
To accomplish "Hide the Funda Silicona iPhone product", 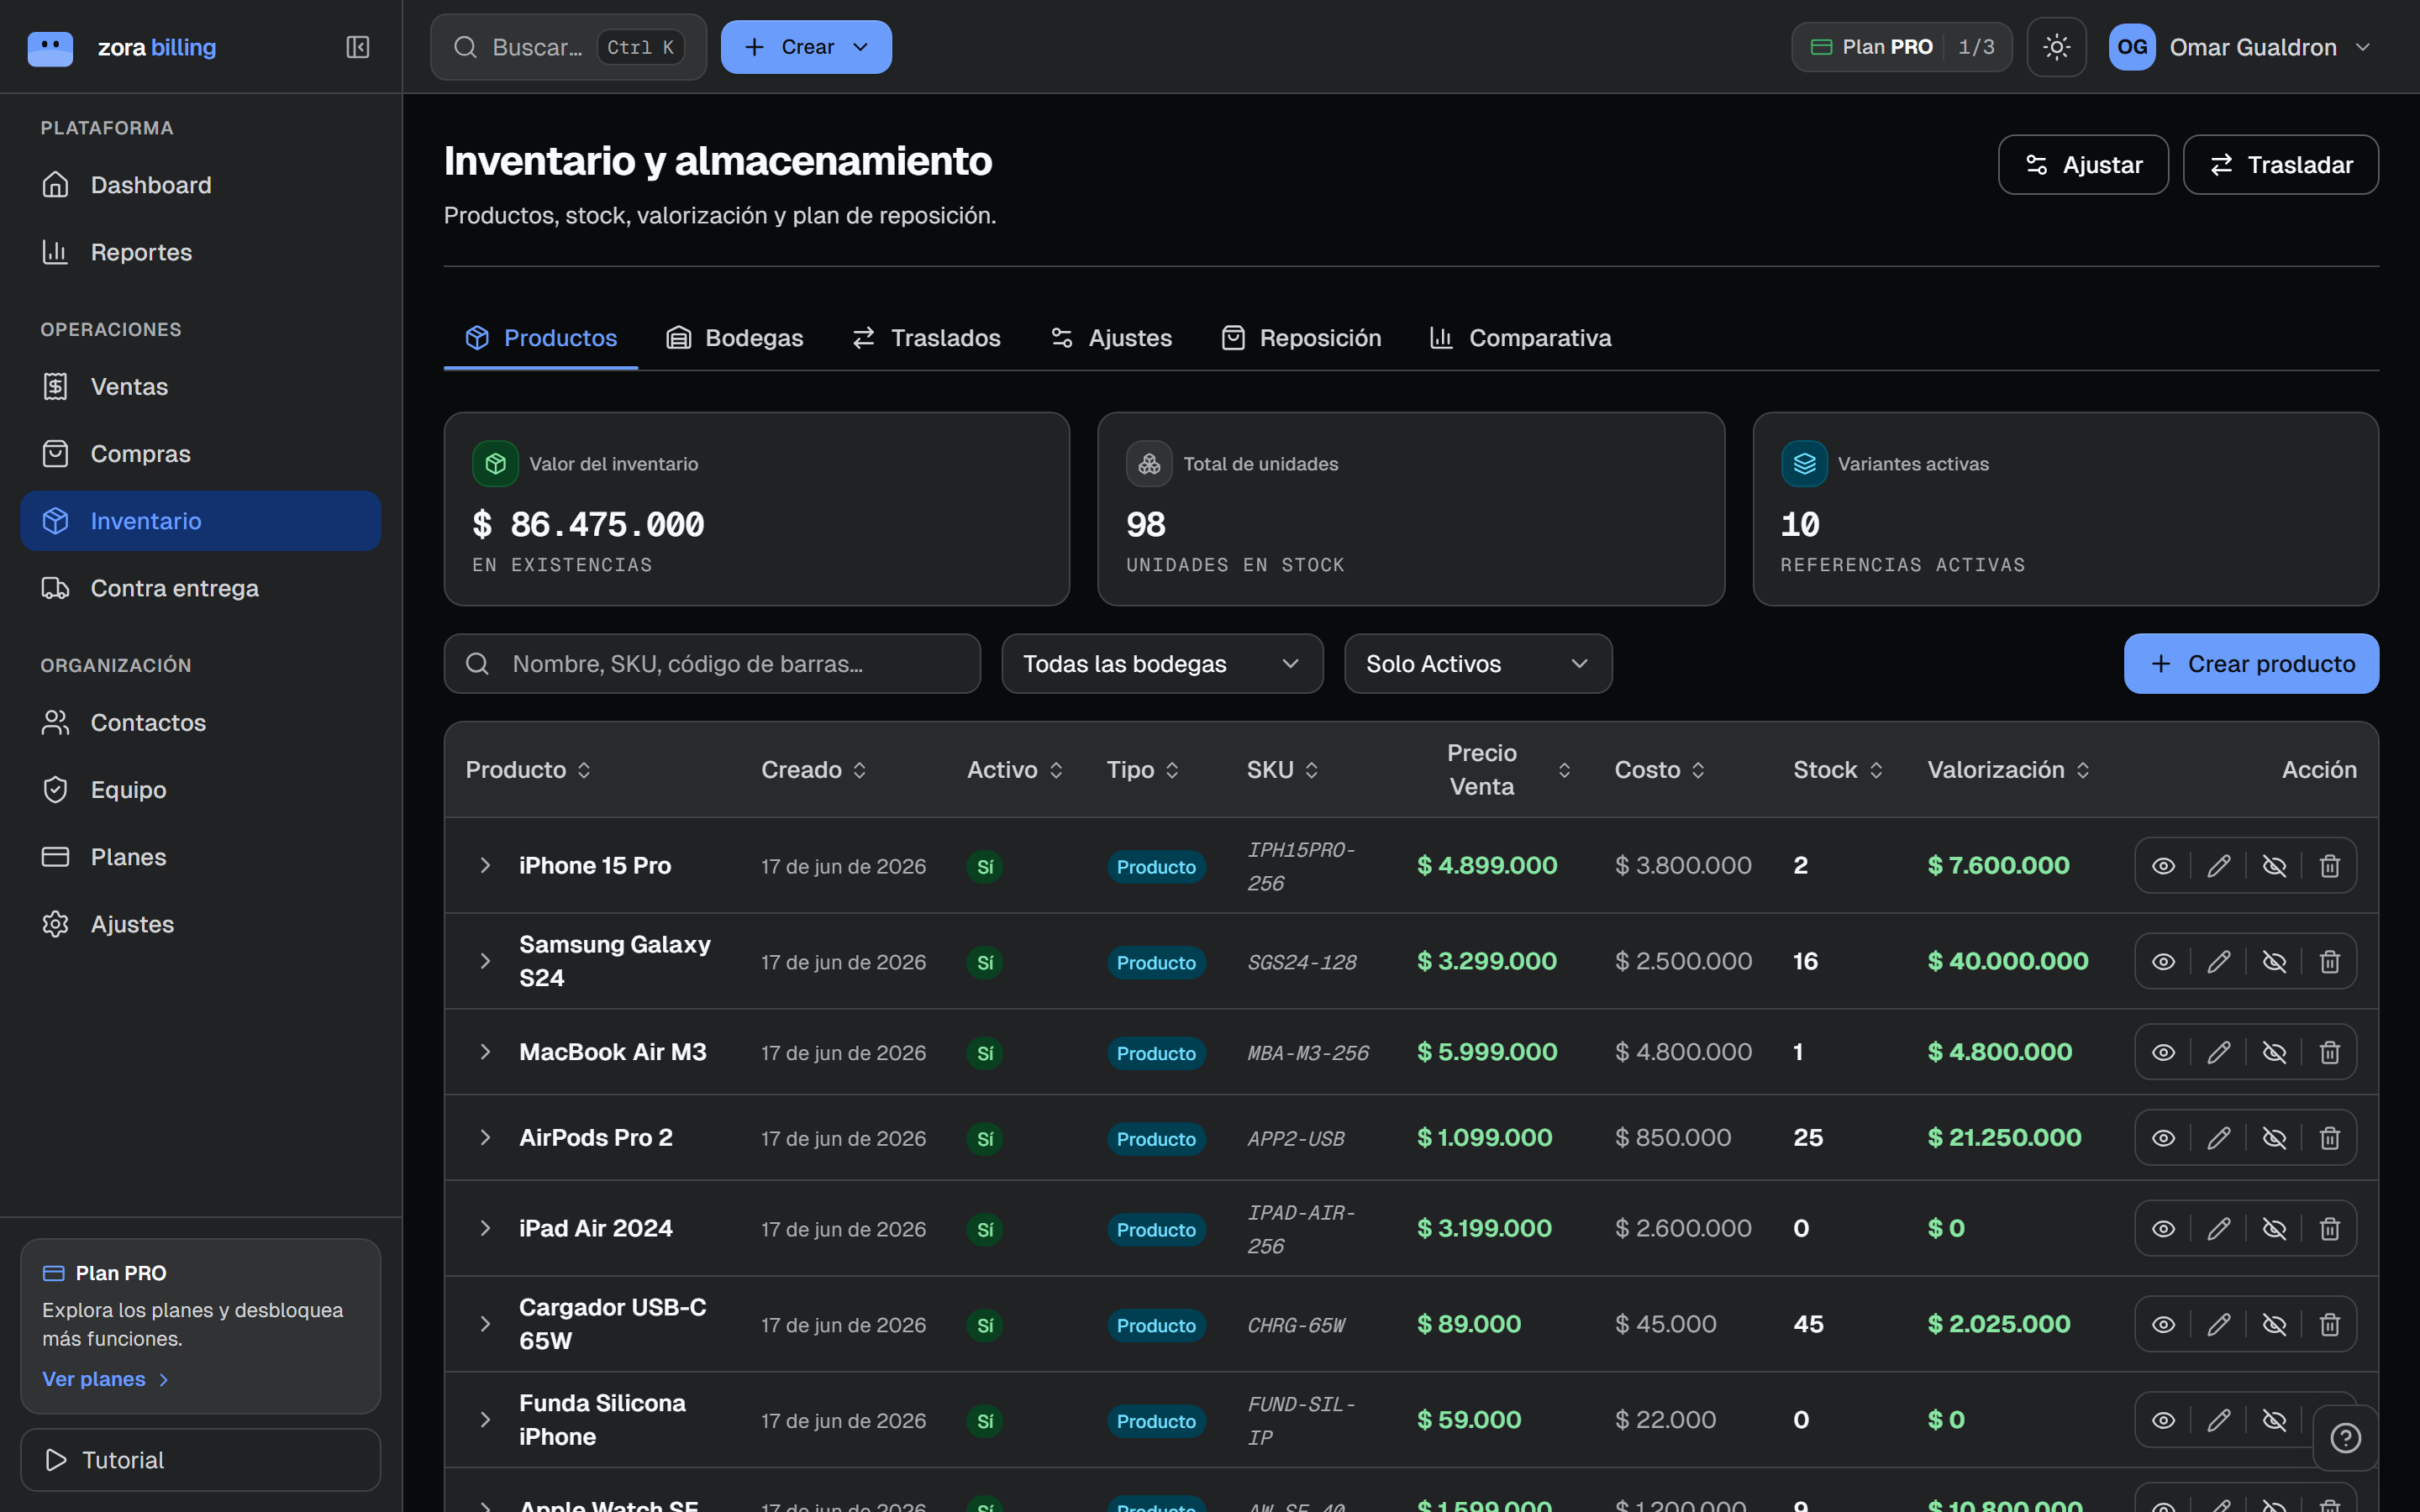I will click(x=2274, y=1421).
